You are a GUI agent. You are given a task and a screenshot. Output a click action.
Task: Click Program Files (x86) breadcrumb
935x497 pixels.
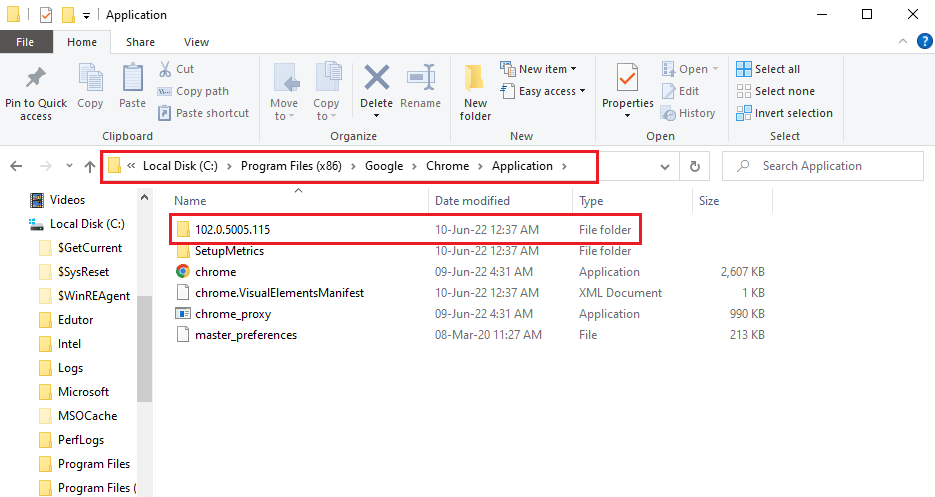pos(291,166)
